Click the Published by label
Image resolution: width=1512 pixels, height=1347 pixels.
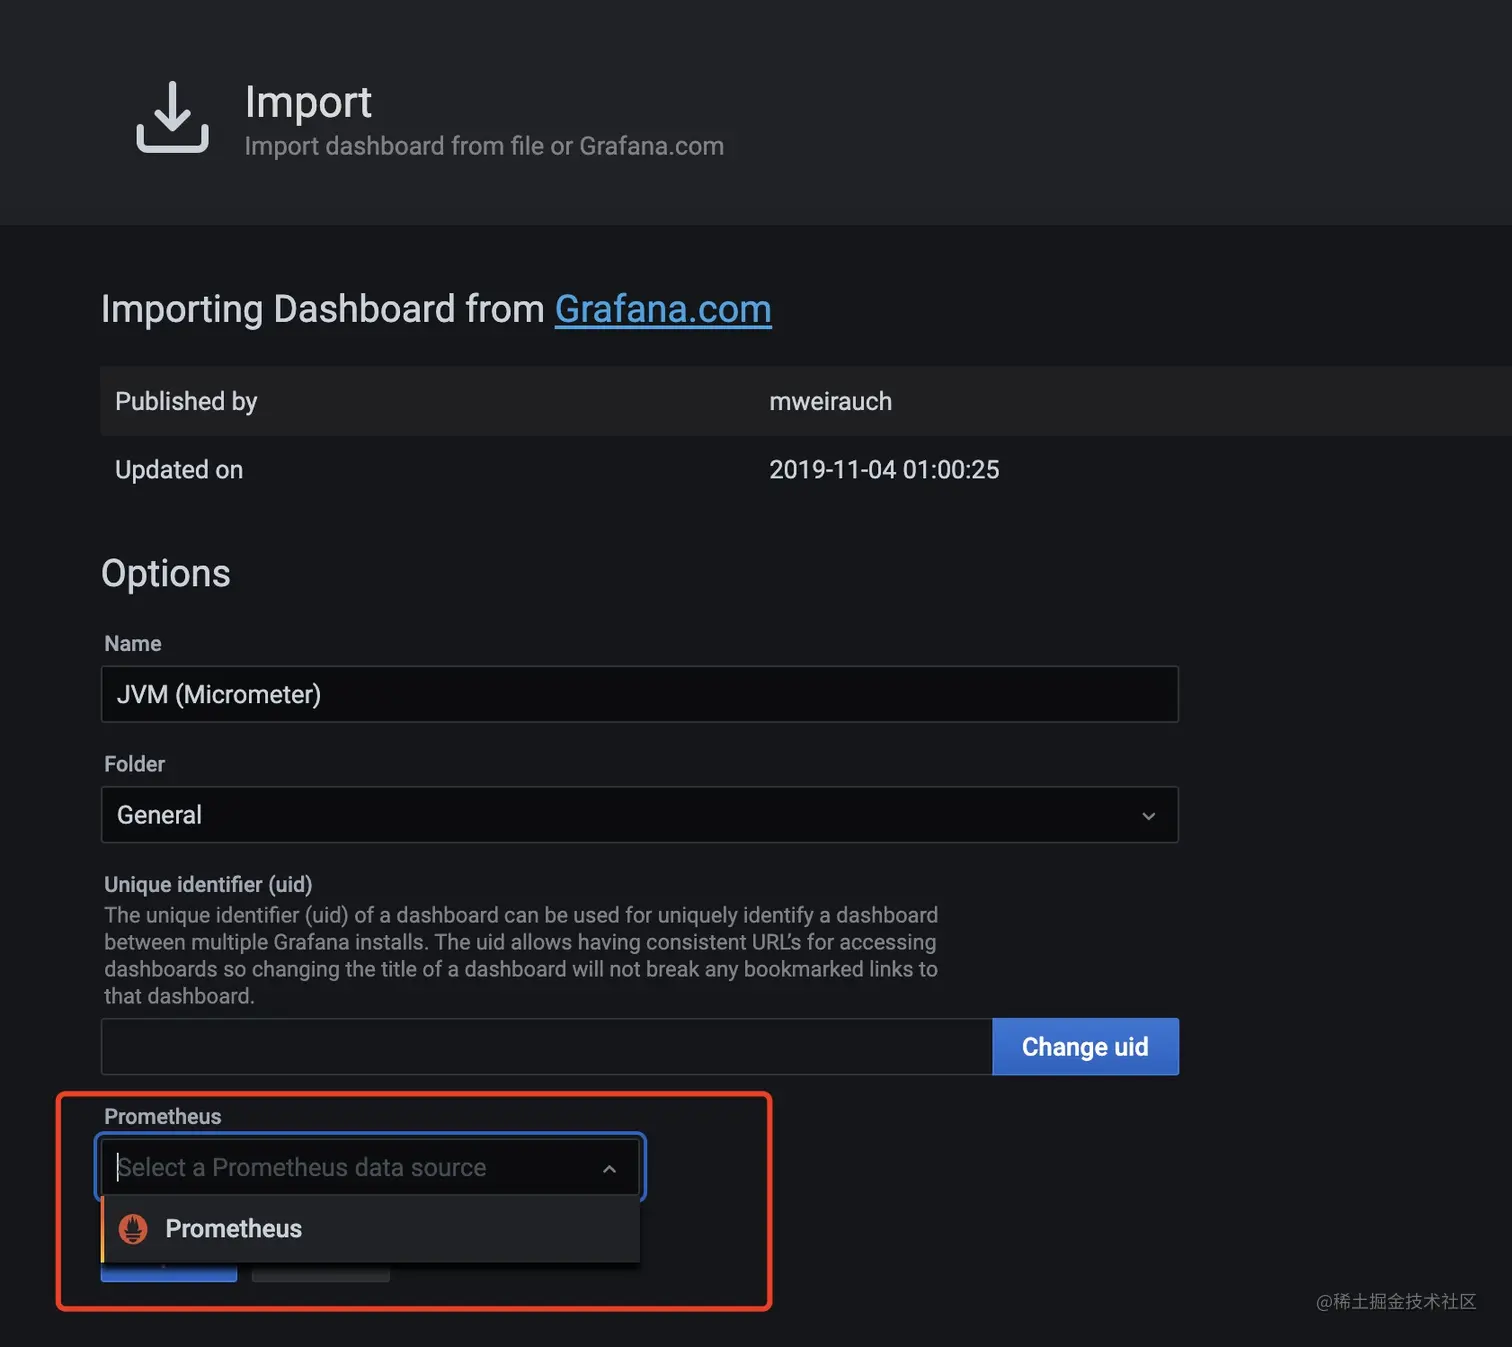[186, 401]
